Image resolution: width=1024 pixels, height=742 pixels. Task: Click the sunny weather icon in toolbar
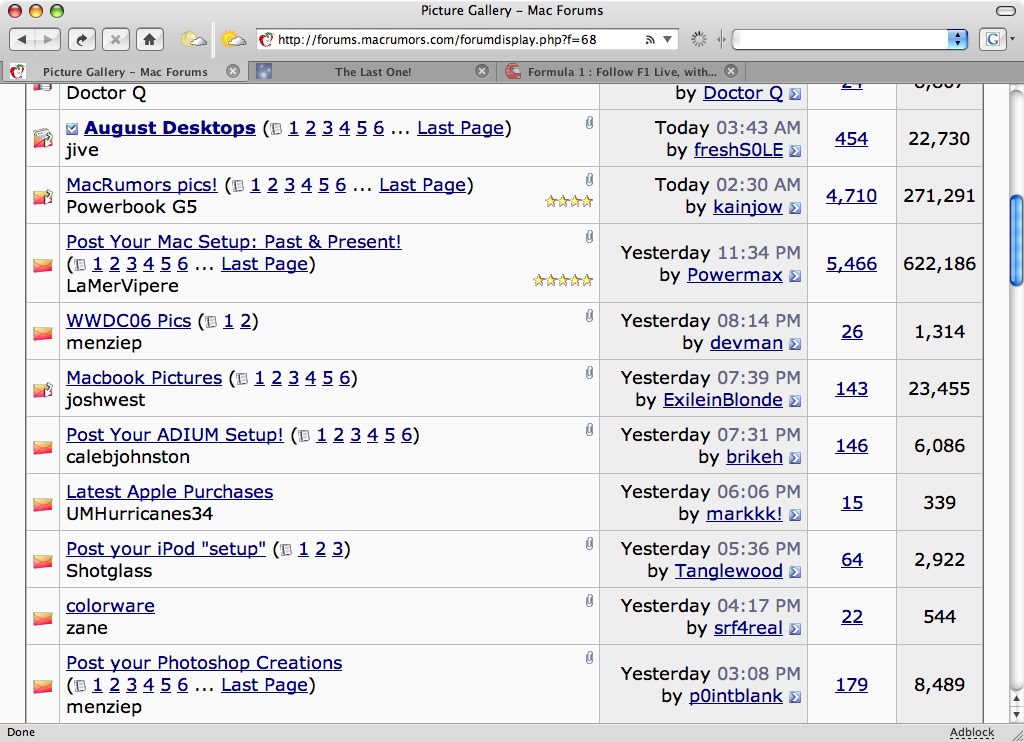[233, 39]
